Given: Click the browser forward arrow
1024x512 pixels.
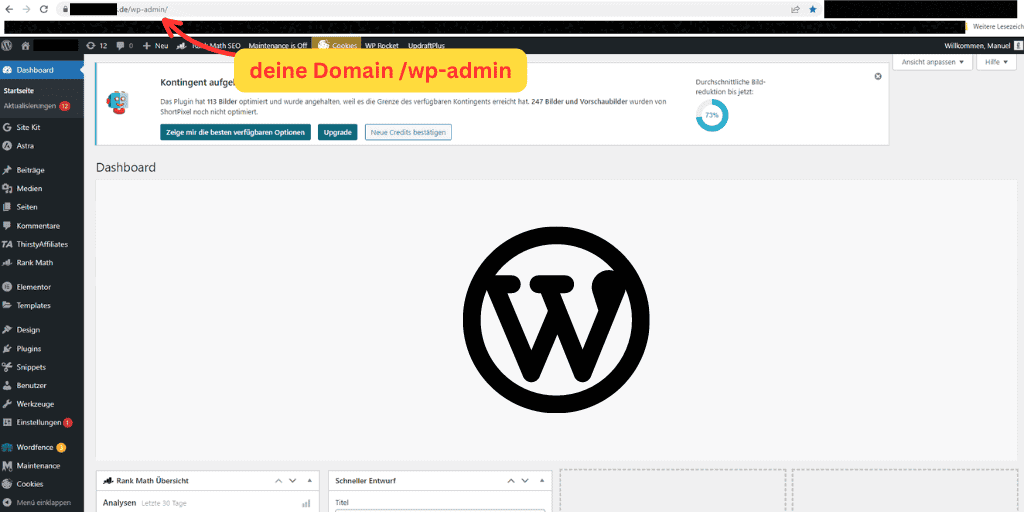Looking at the screenshot, I should (26, 9).
